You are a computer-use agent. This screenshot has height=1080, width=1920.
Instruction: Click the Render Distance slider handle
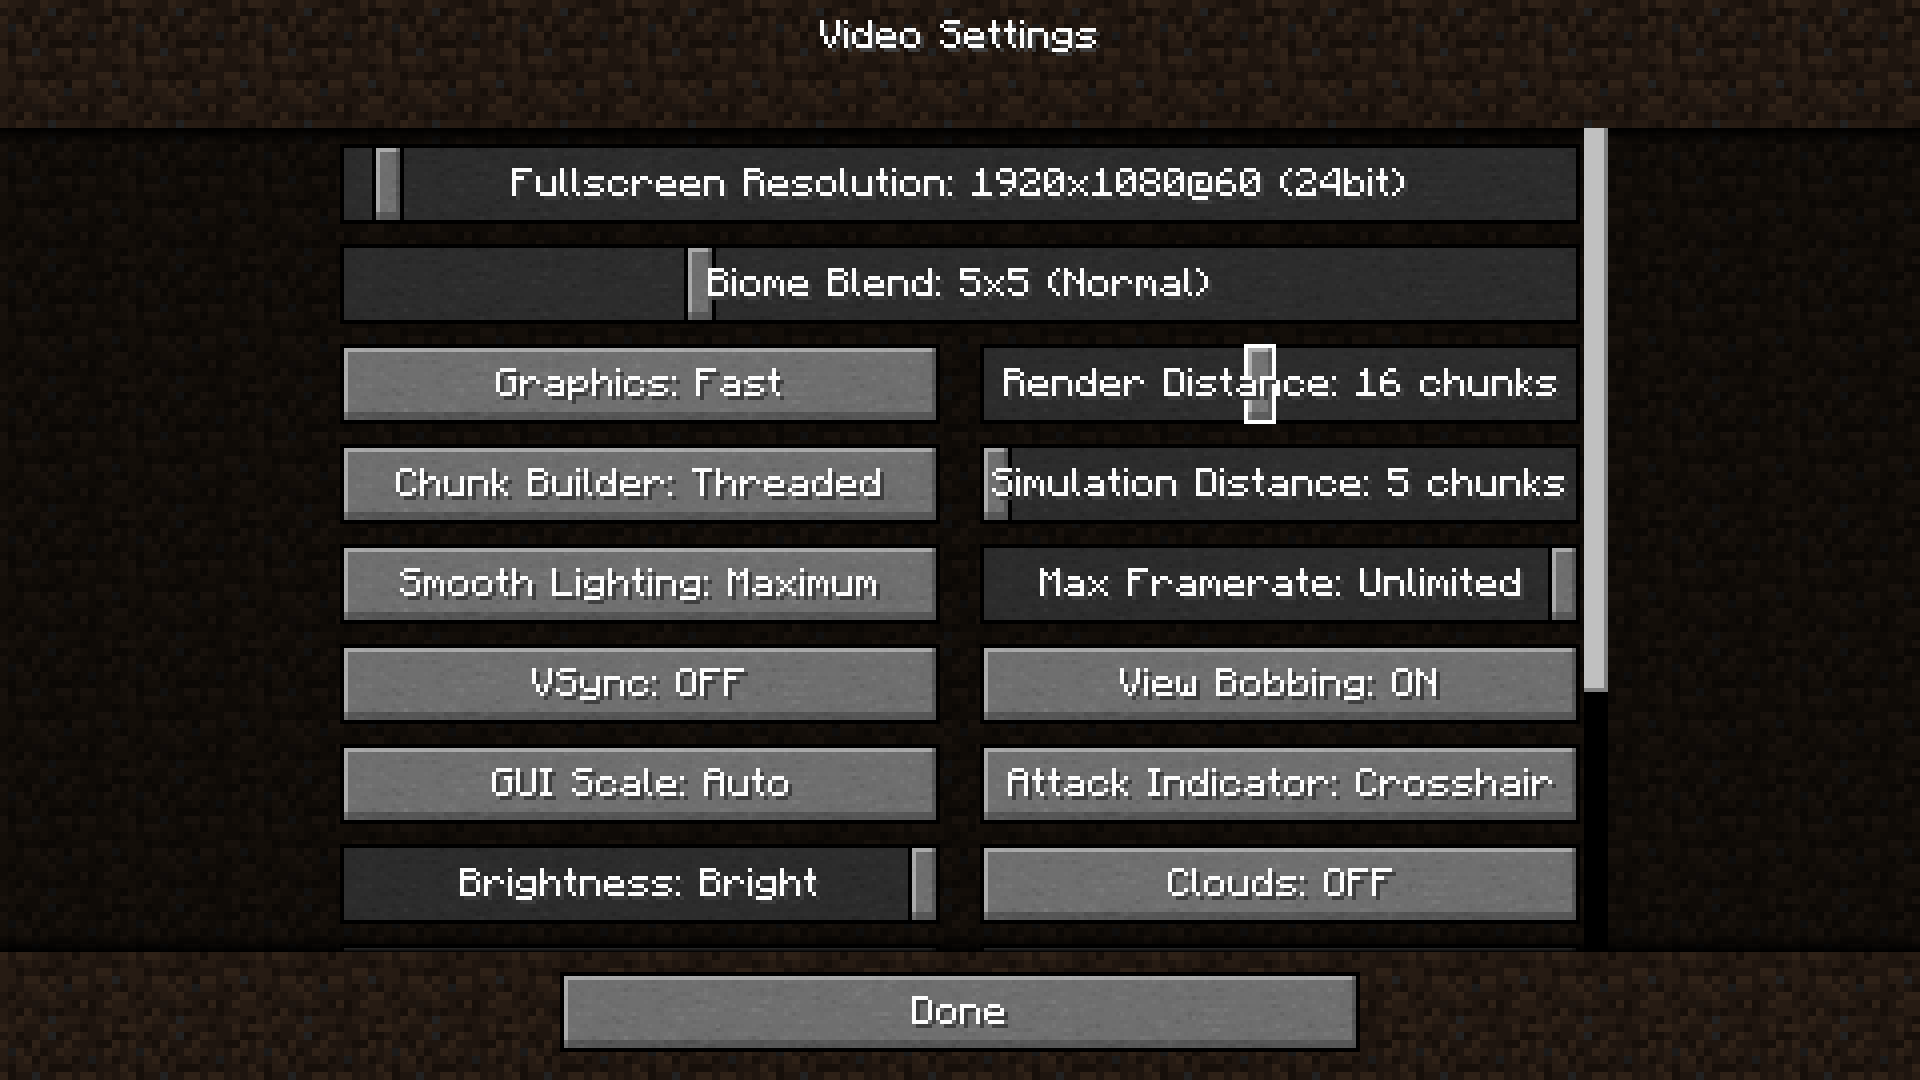[x=1260, y=384]
